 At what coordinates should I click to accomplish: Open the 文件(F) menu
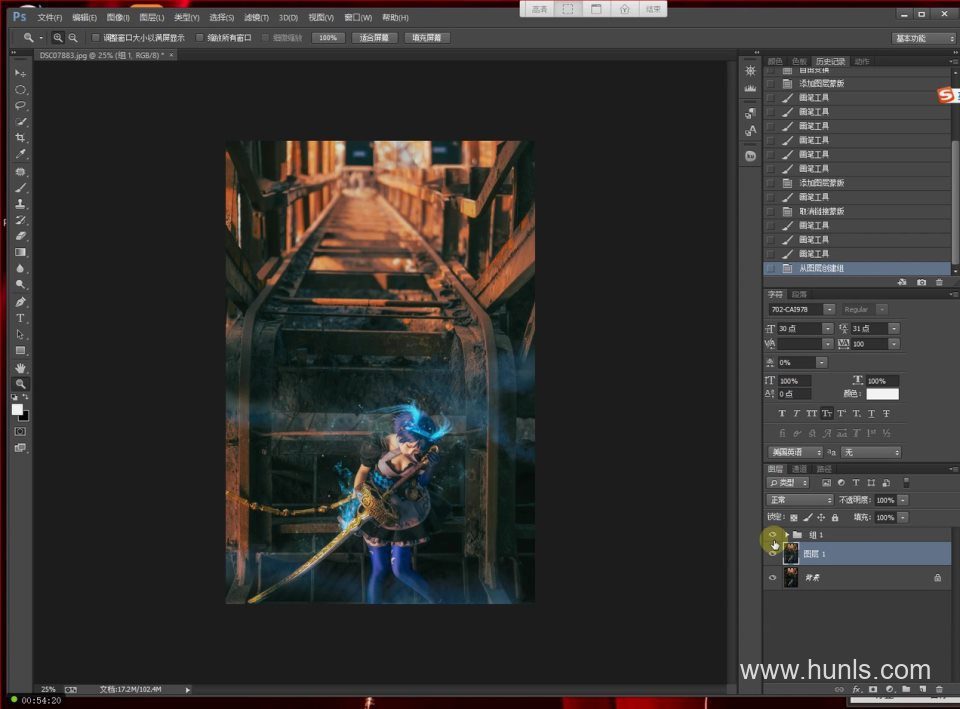pos(50,18)
